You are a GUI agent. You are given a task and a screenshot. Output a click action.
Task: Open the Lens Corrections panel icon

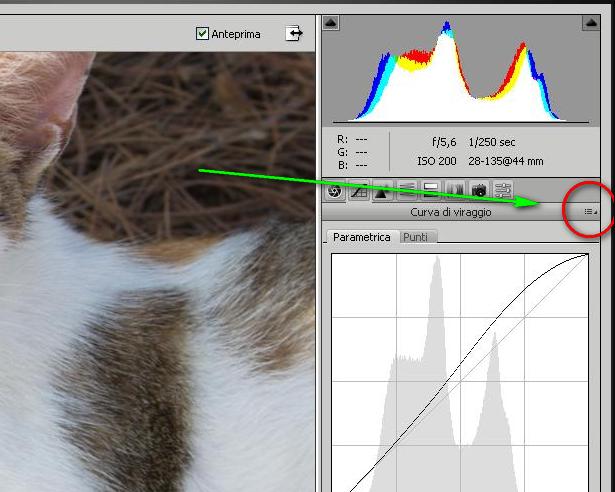455,190
